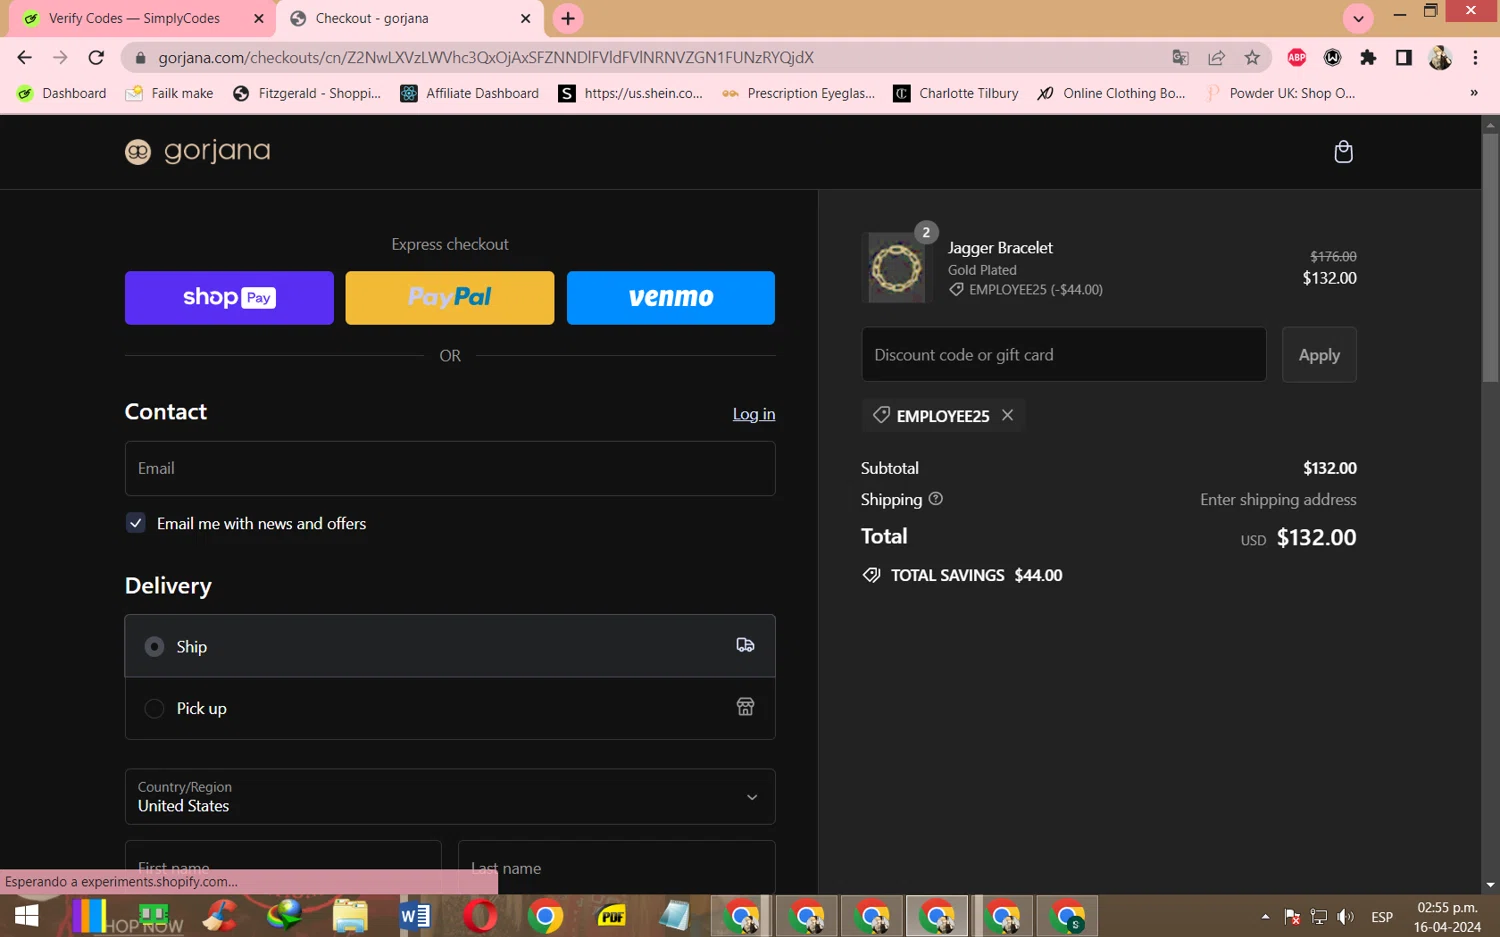Open the shopping bag cart icon

(1343, 152)
